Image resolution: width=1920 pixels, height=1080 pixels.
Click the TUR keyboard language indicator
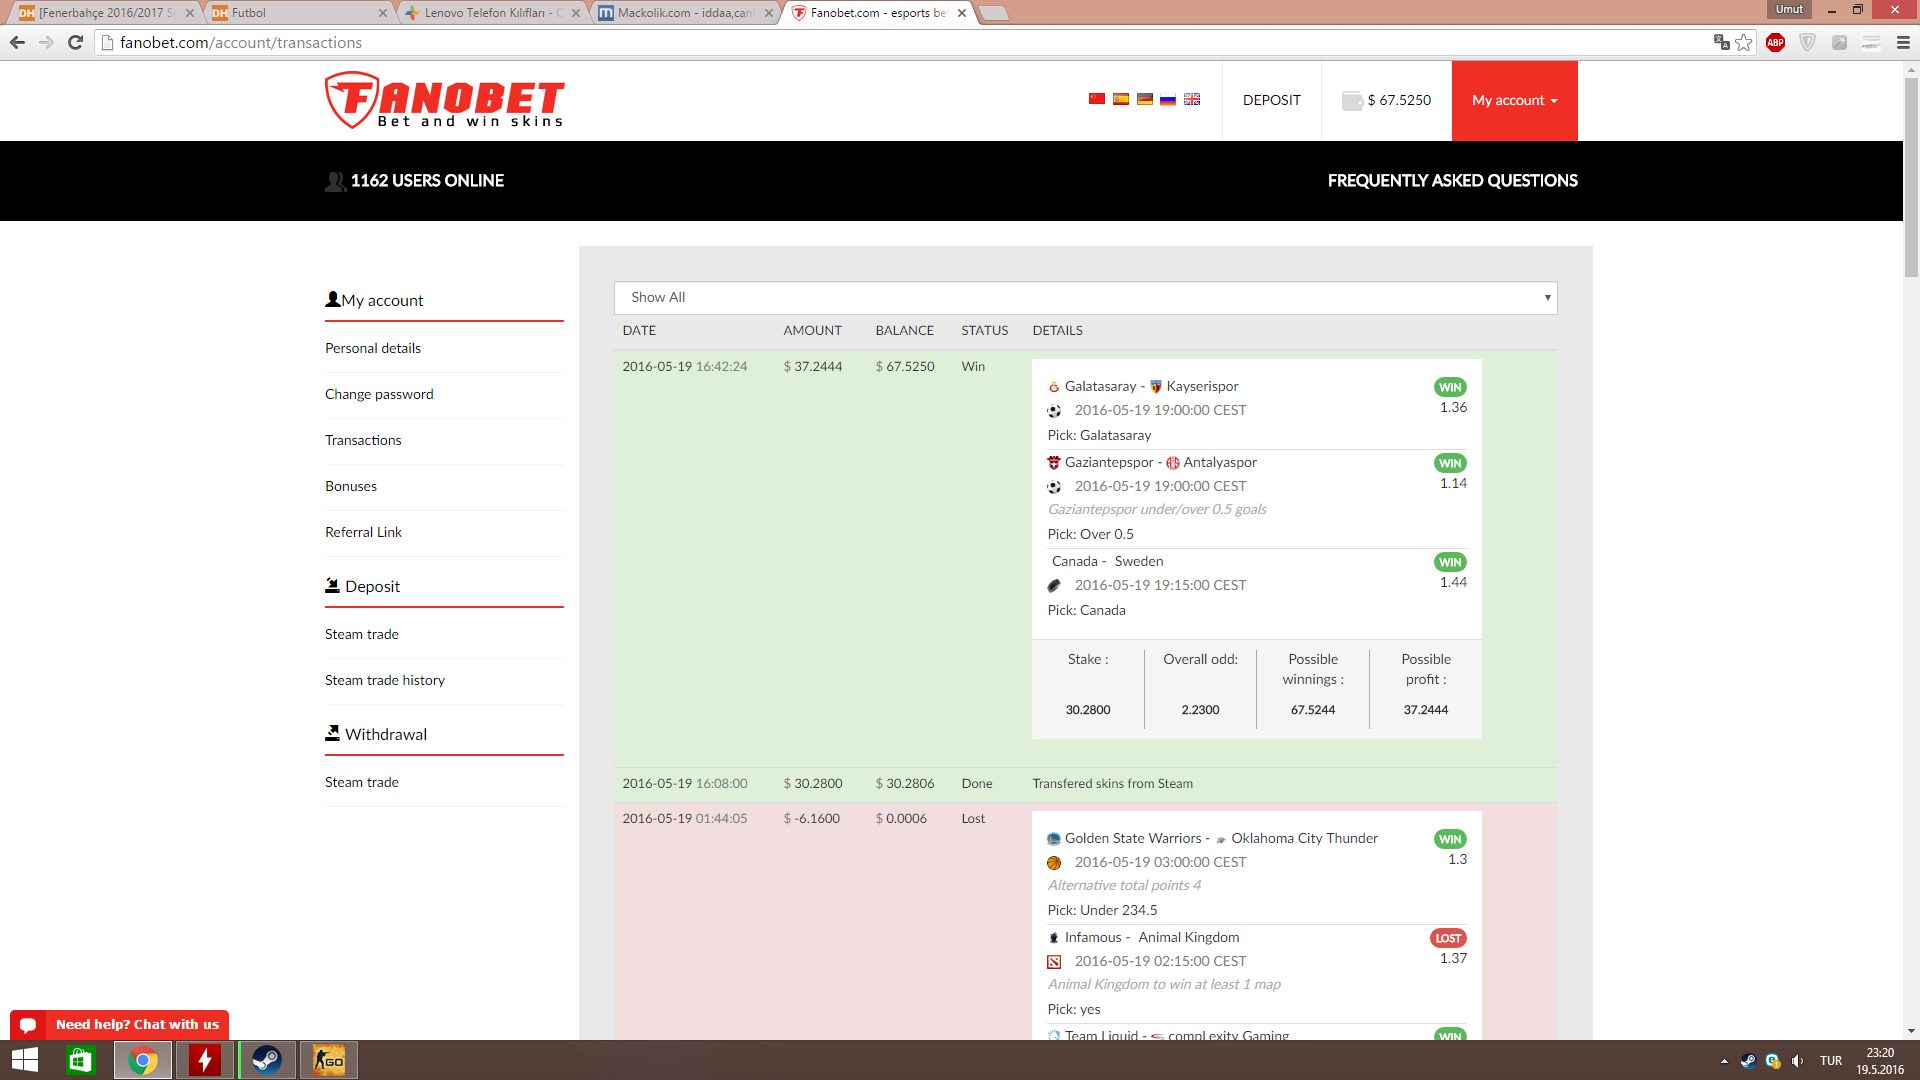[x=1830, y=1061]
